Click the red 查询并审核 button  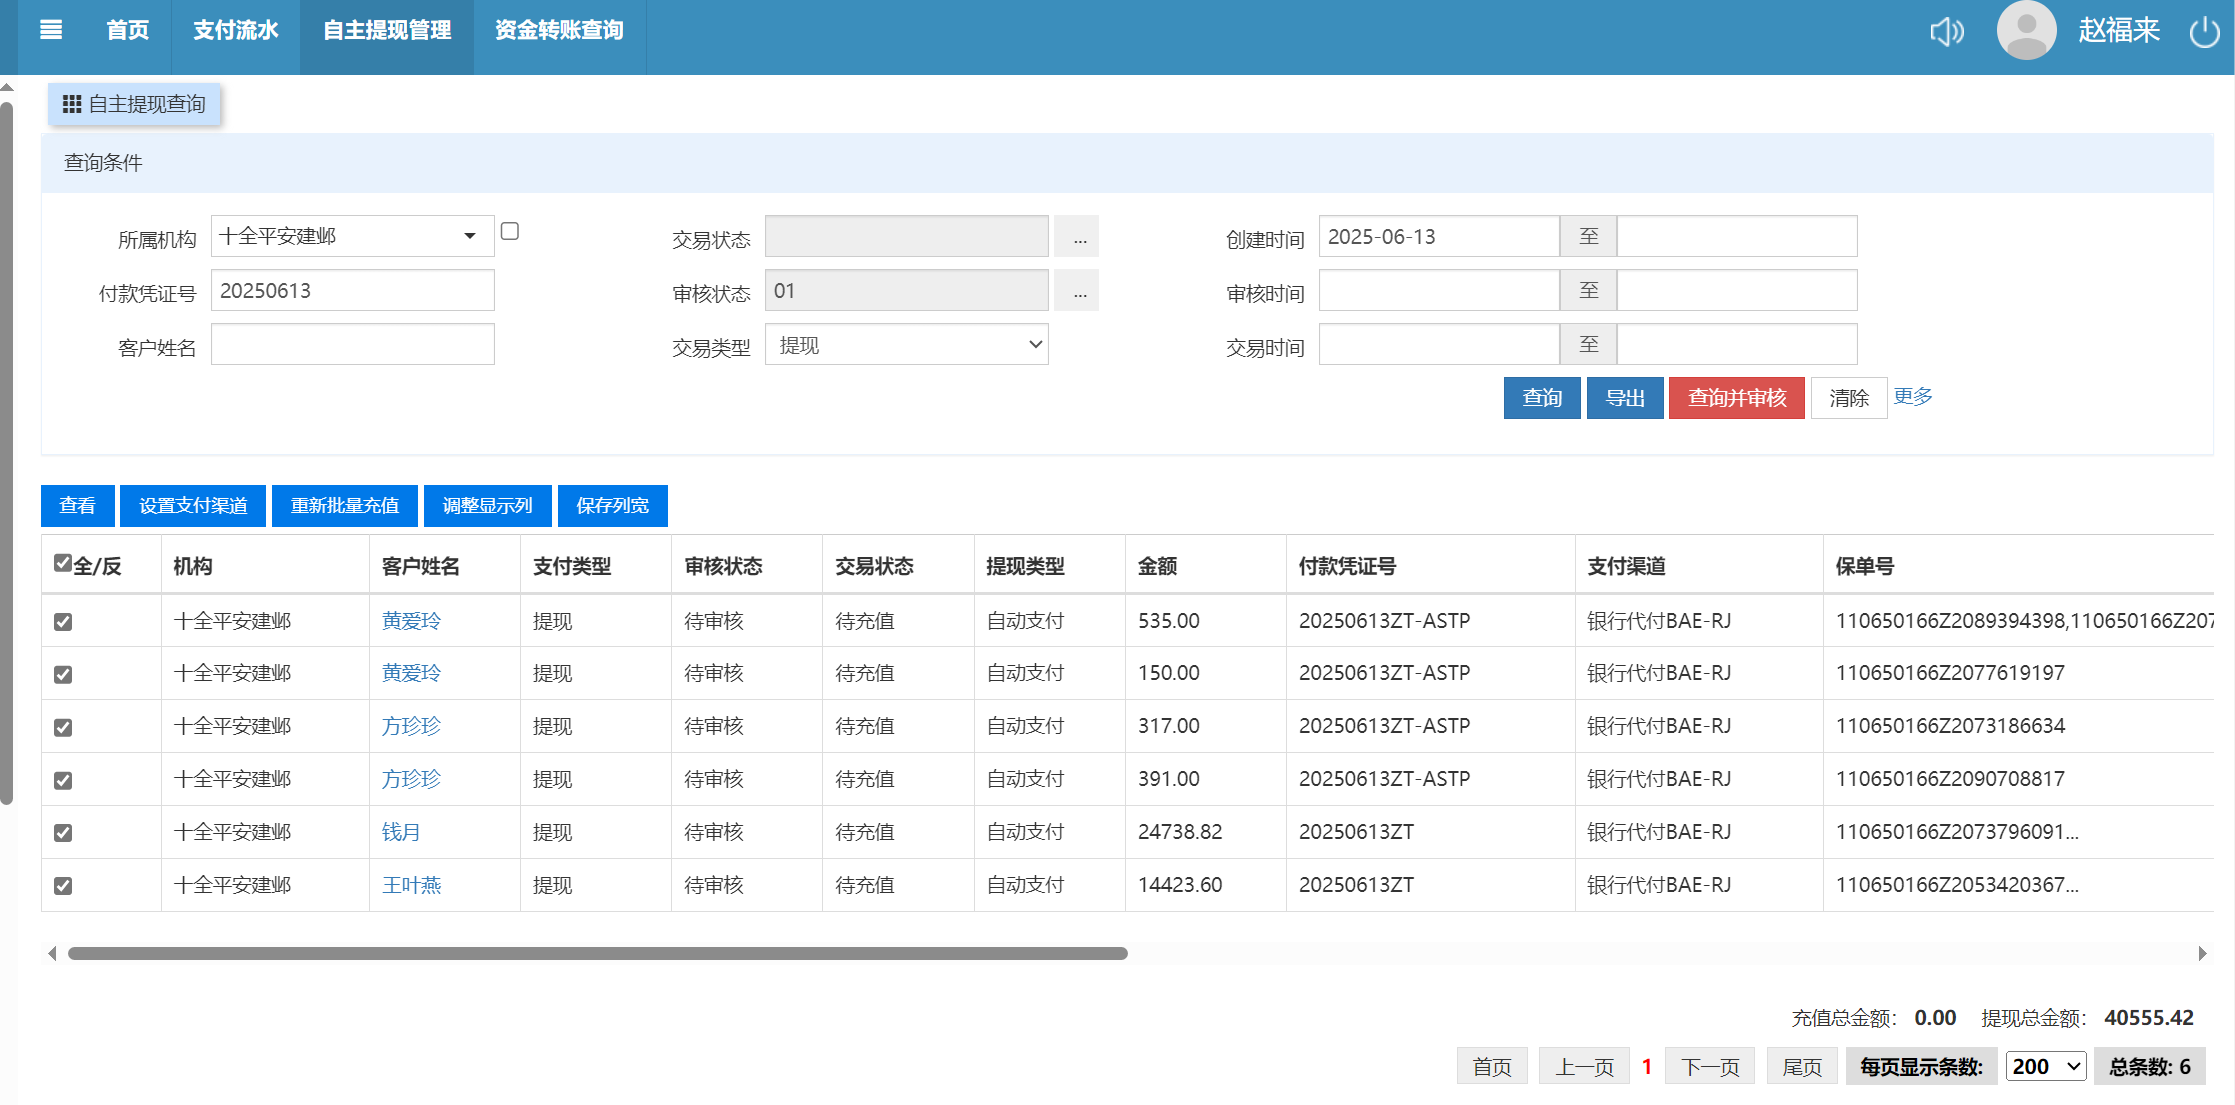[x=1736, y=398]
